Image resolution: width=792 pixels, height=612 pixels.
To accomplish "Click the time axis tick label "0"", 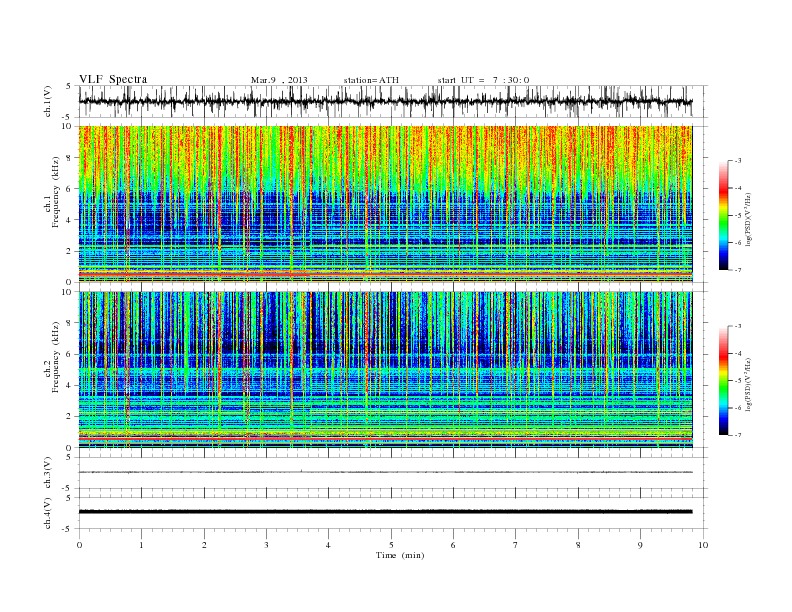I will pos(79,545).
